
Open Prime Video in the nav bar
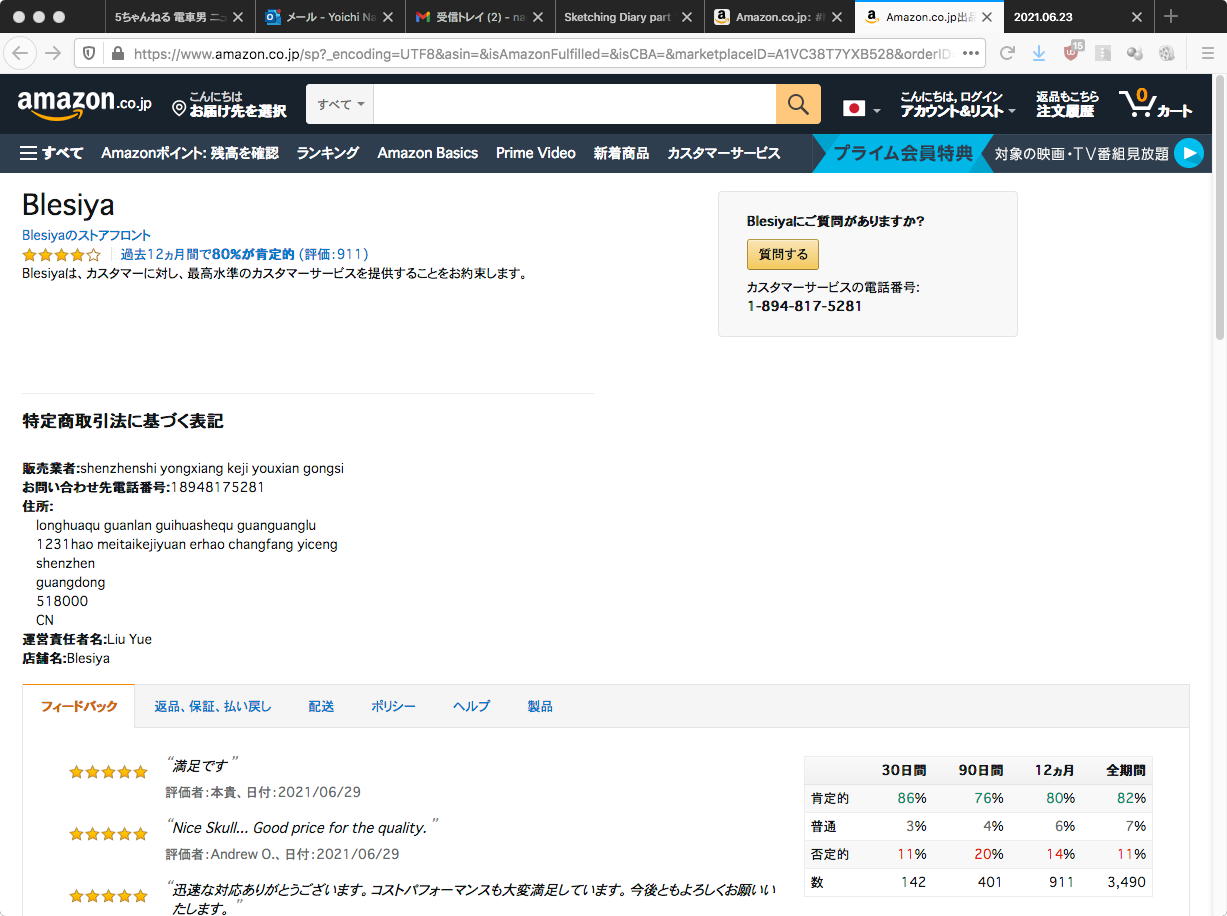pos(536,153)
